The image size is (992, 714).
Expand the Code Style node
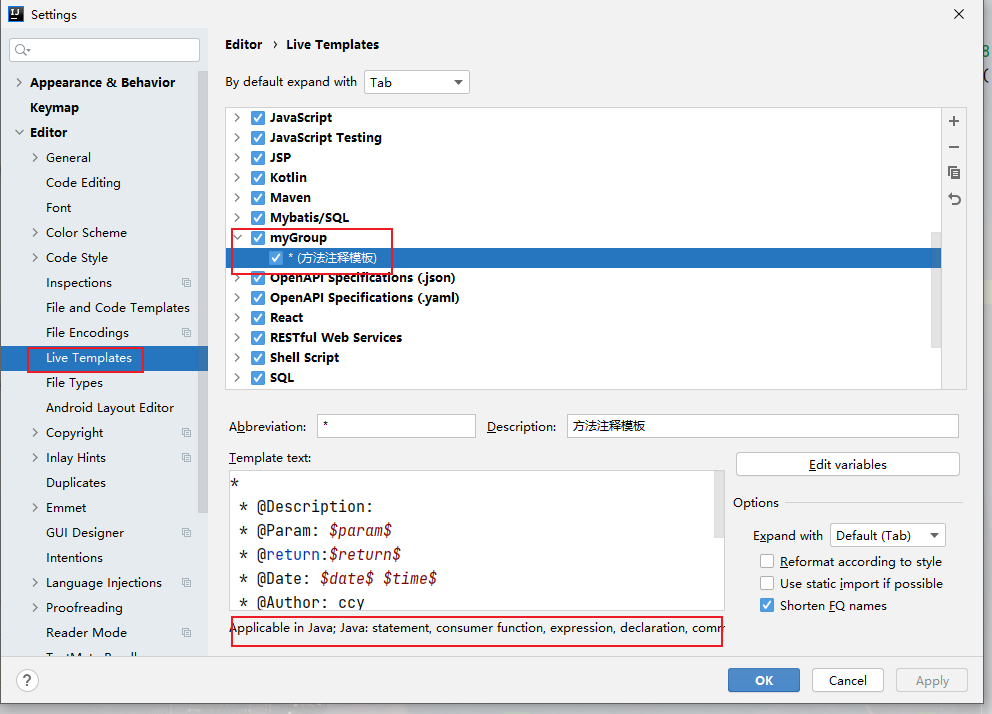(35, 257)
